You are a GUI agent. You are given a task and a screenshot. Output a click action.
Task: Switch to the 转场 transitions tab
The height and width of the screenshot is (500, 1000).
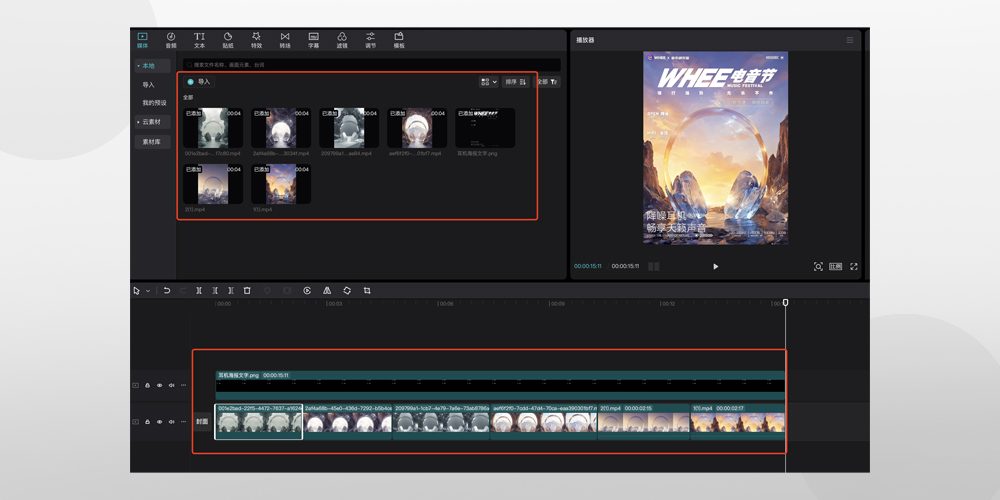click(x=285, y=40)
